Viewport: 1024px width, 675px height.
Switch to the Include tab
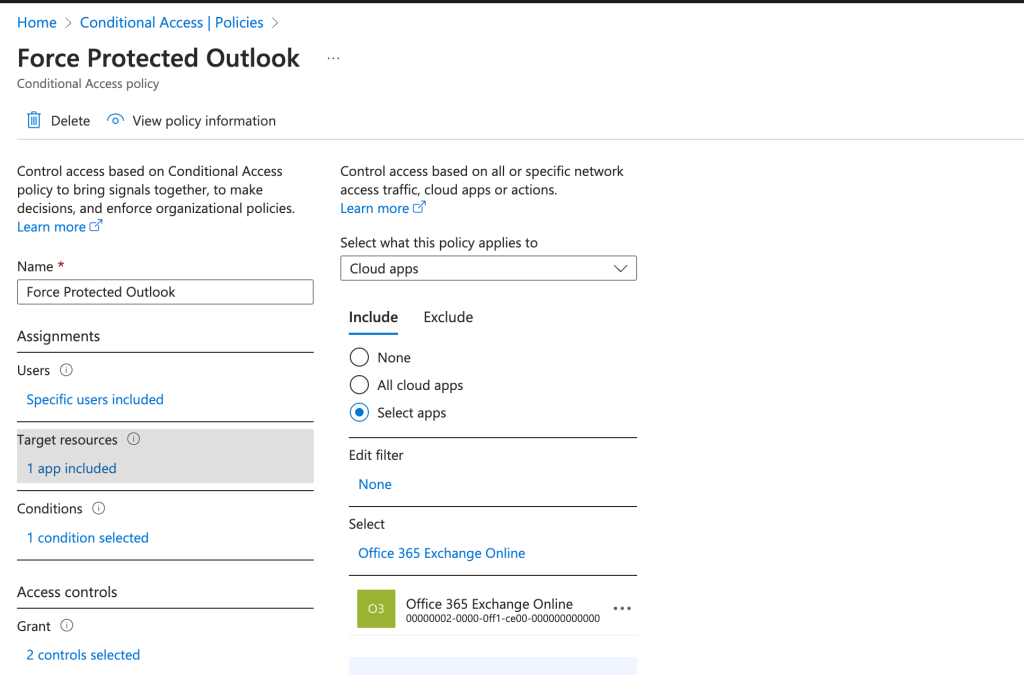pyautogui.click(x=373, y=317)
